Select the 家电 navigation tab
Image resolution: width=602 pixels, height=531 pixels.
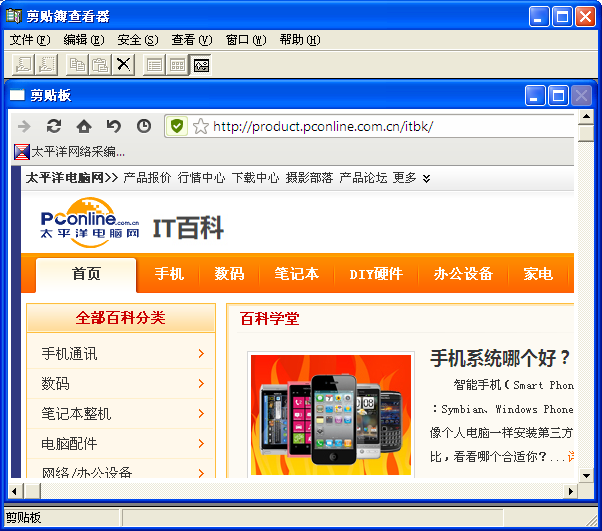point(538,274)
